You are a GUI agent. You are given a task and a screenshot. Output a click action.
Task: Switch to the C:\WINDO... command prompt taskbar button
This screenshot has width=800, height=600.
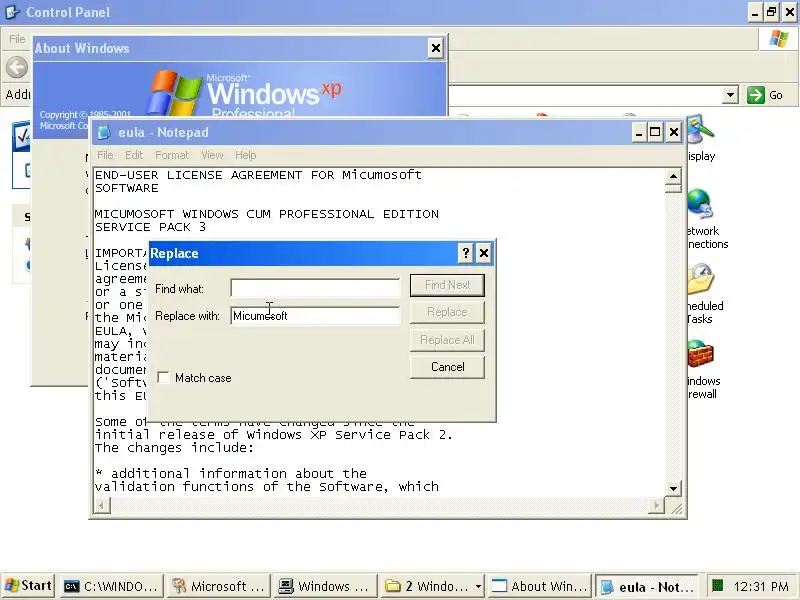[x=111, y=587]
